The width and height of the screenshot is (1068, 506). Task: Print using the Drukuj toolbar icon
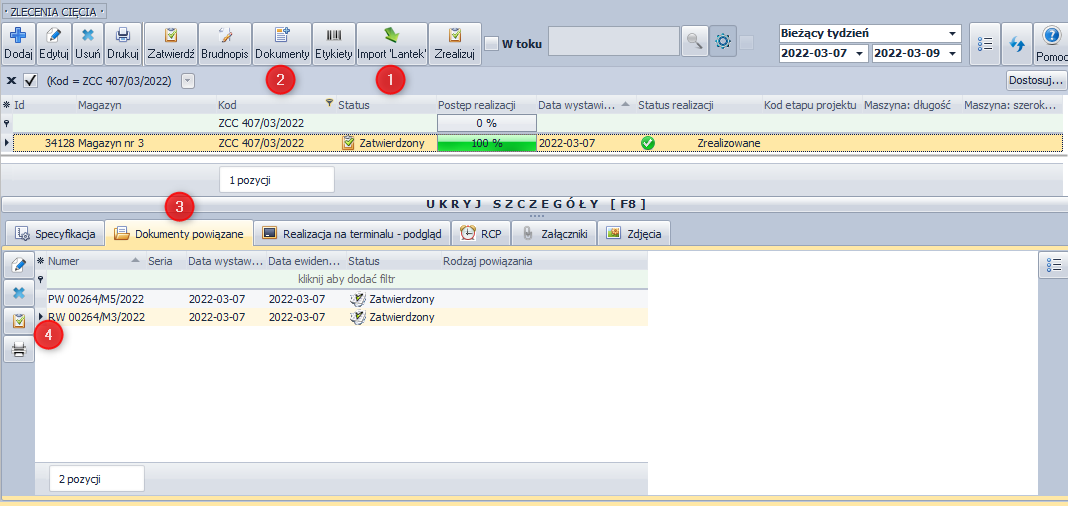[122, 36]
